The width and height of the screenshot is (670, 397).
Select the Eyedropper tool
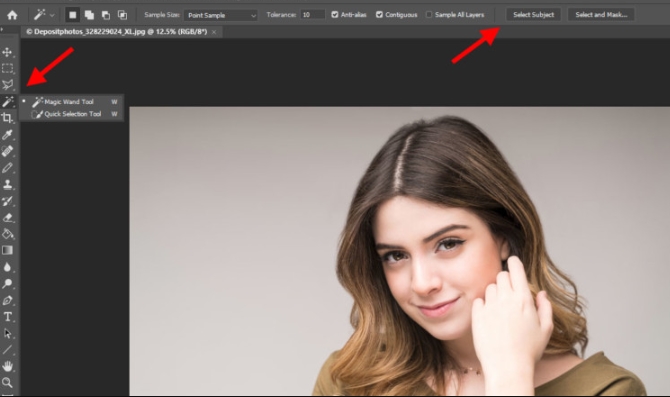[7, 135]
